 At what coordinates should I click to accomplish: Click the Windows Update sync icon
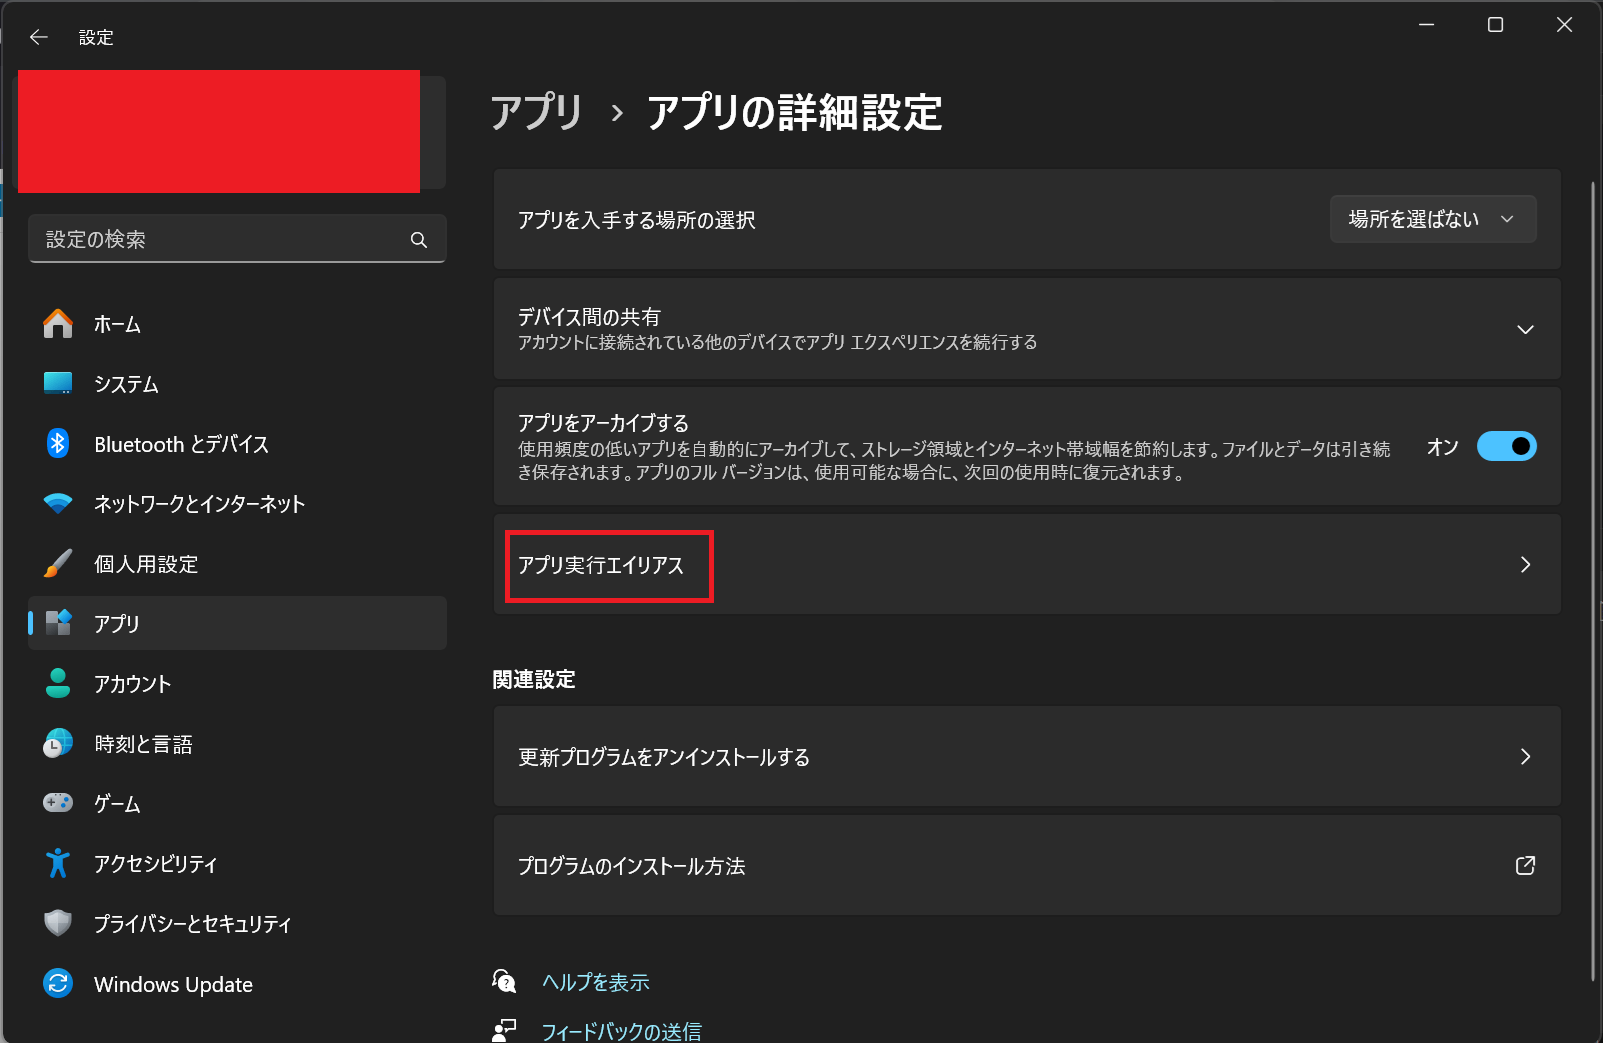(x=58, y=983)
